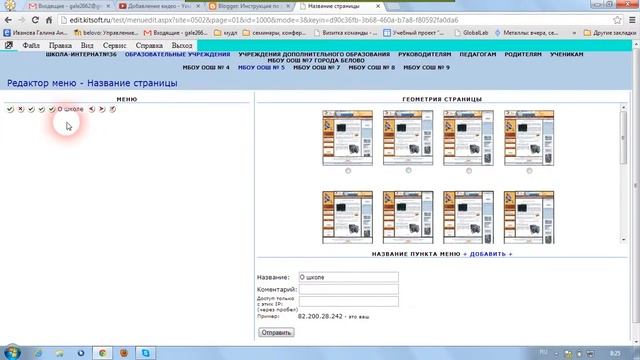Click the layout panel scrollbar down arrow
This screenshot has width=640, height=360.
click(623, 240)
